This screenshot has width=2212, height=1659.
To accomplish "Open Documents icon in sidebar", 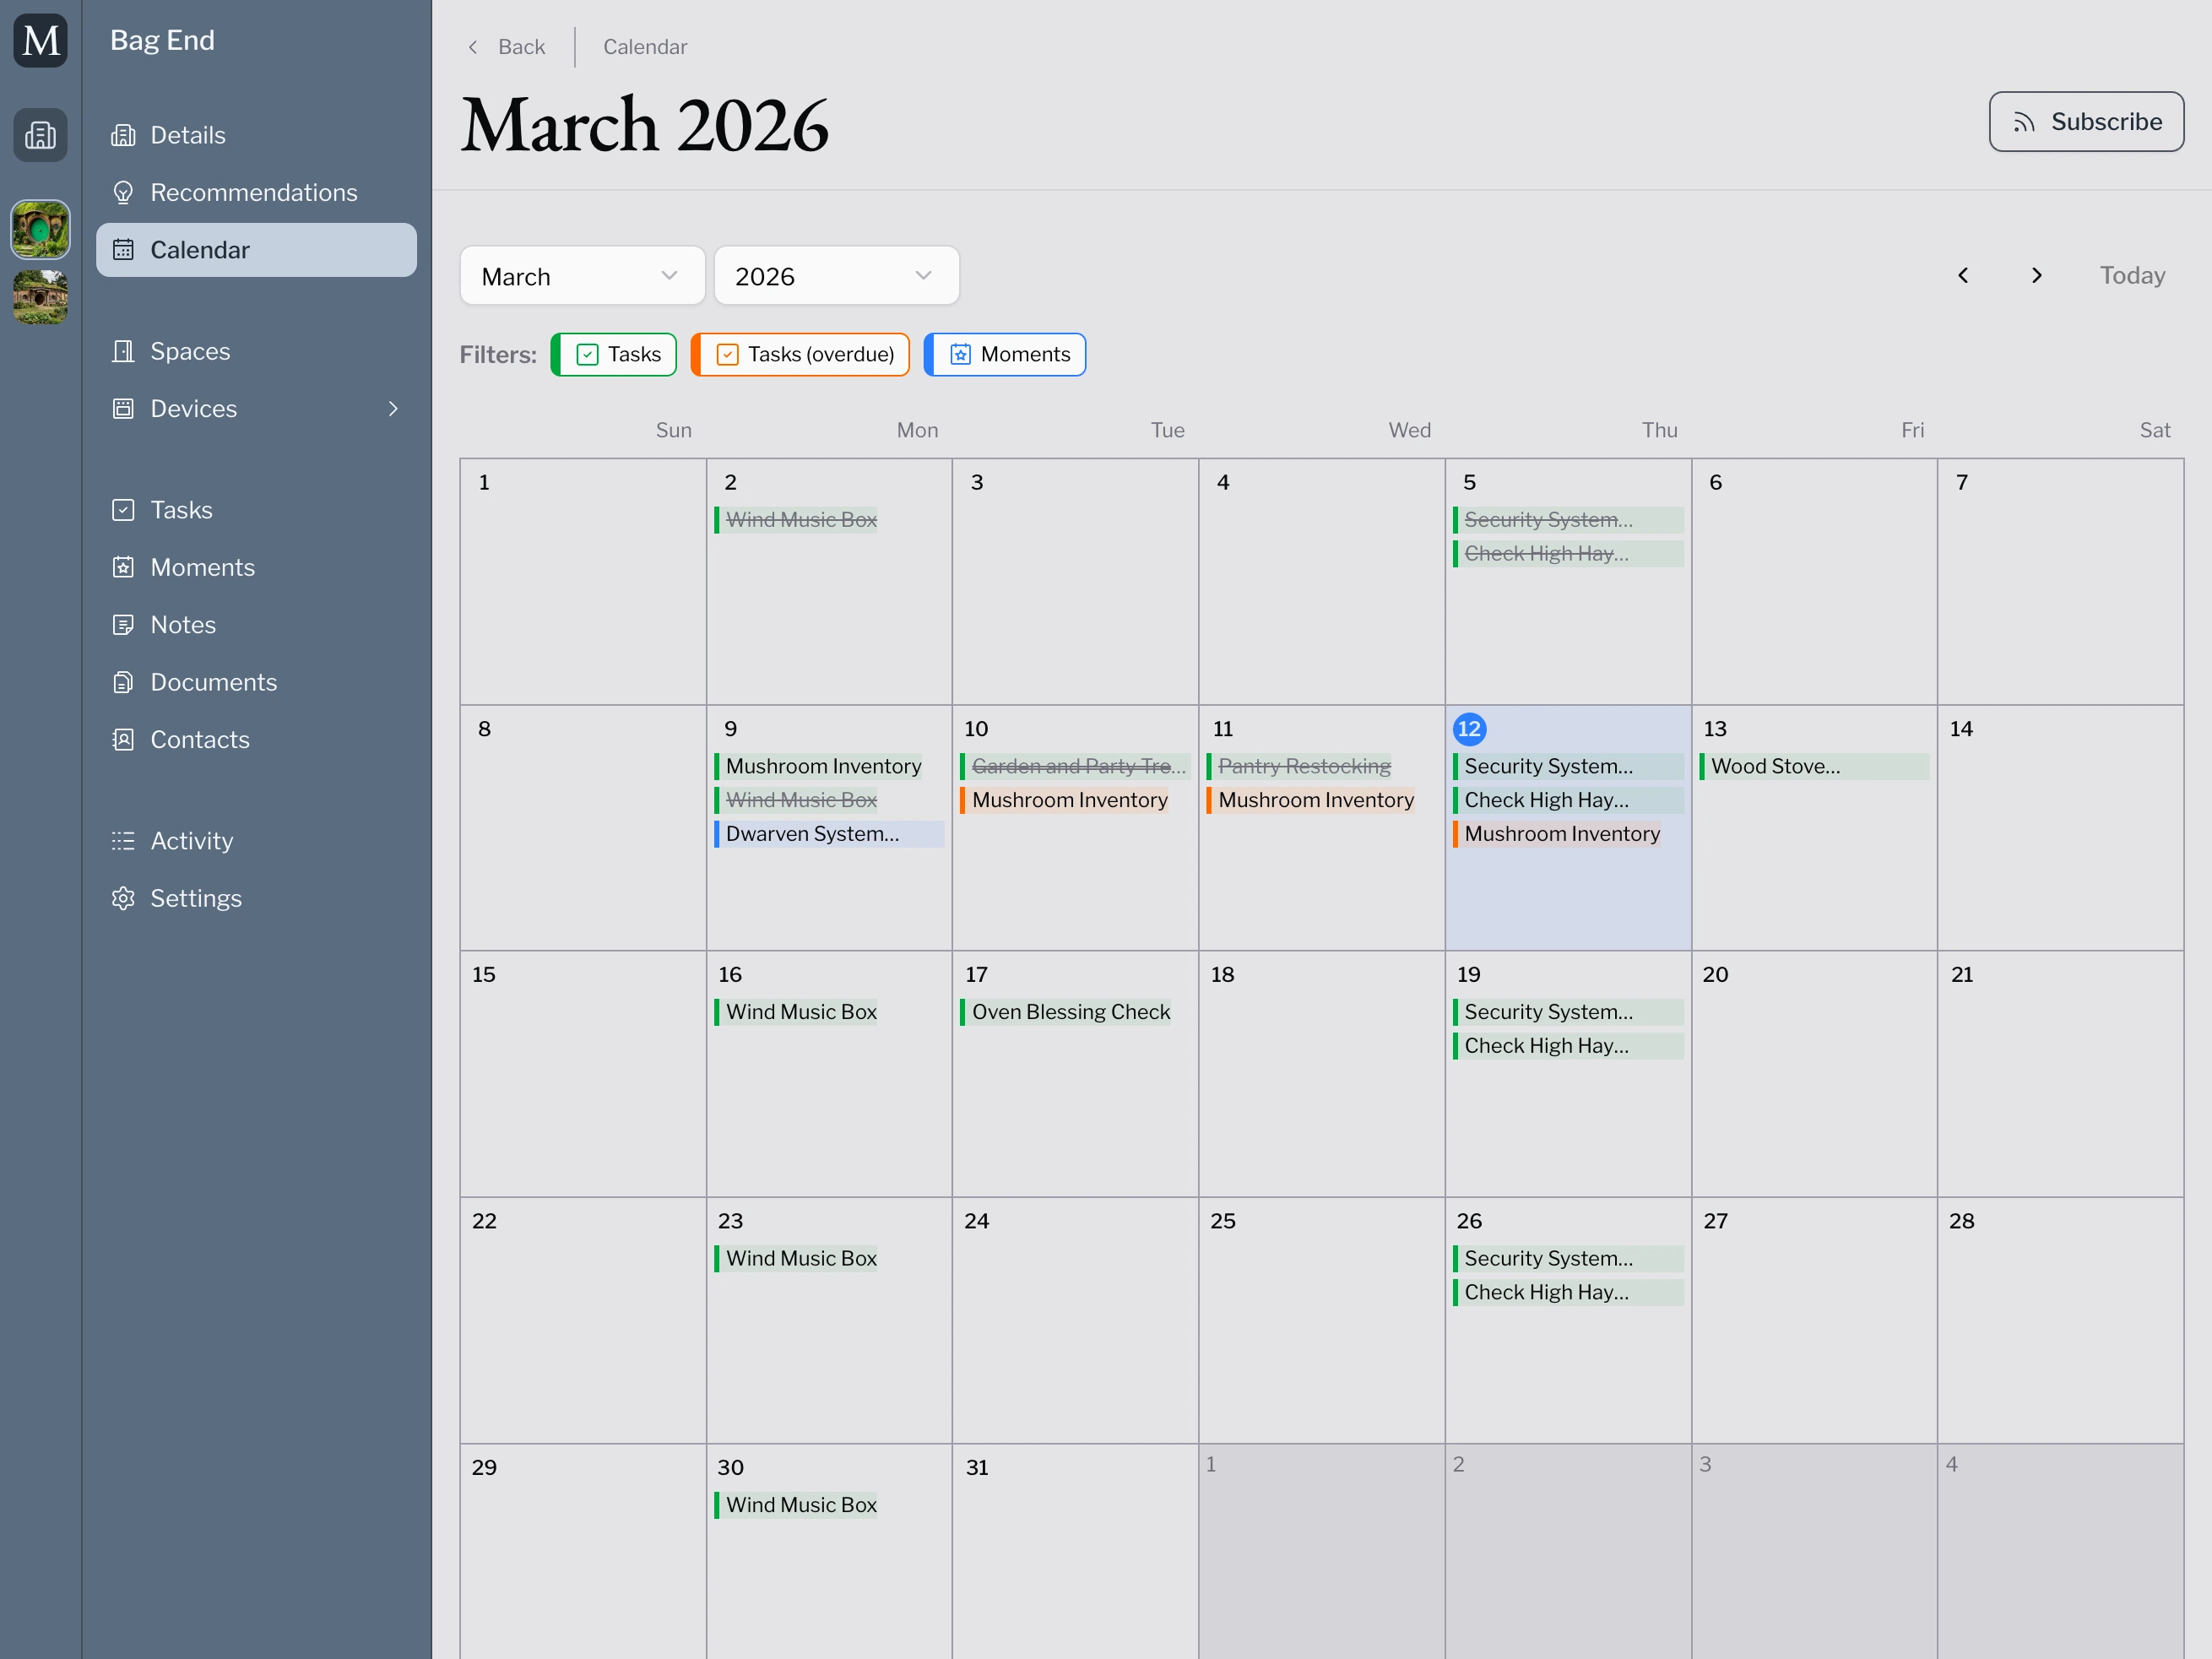I will (x=123, y=682).
